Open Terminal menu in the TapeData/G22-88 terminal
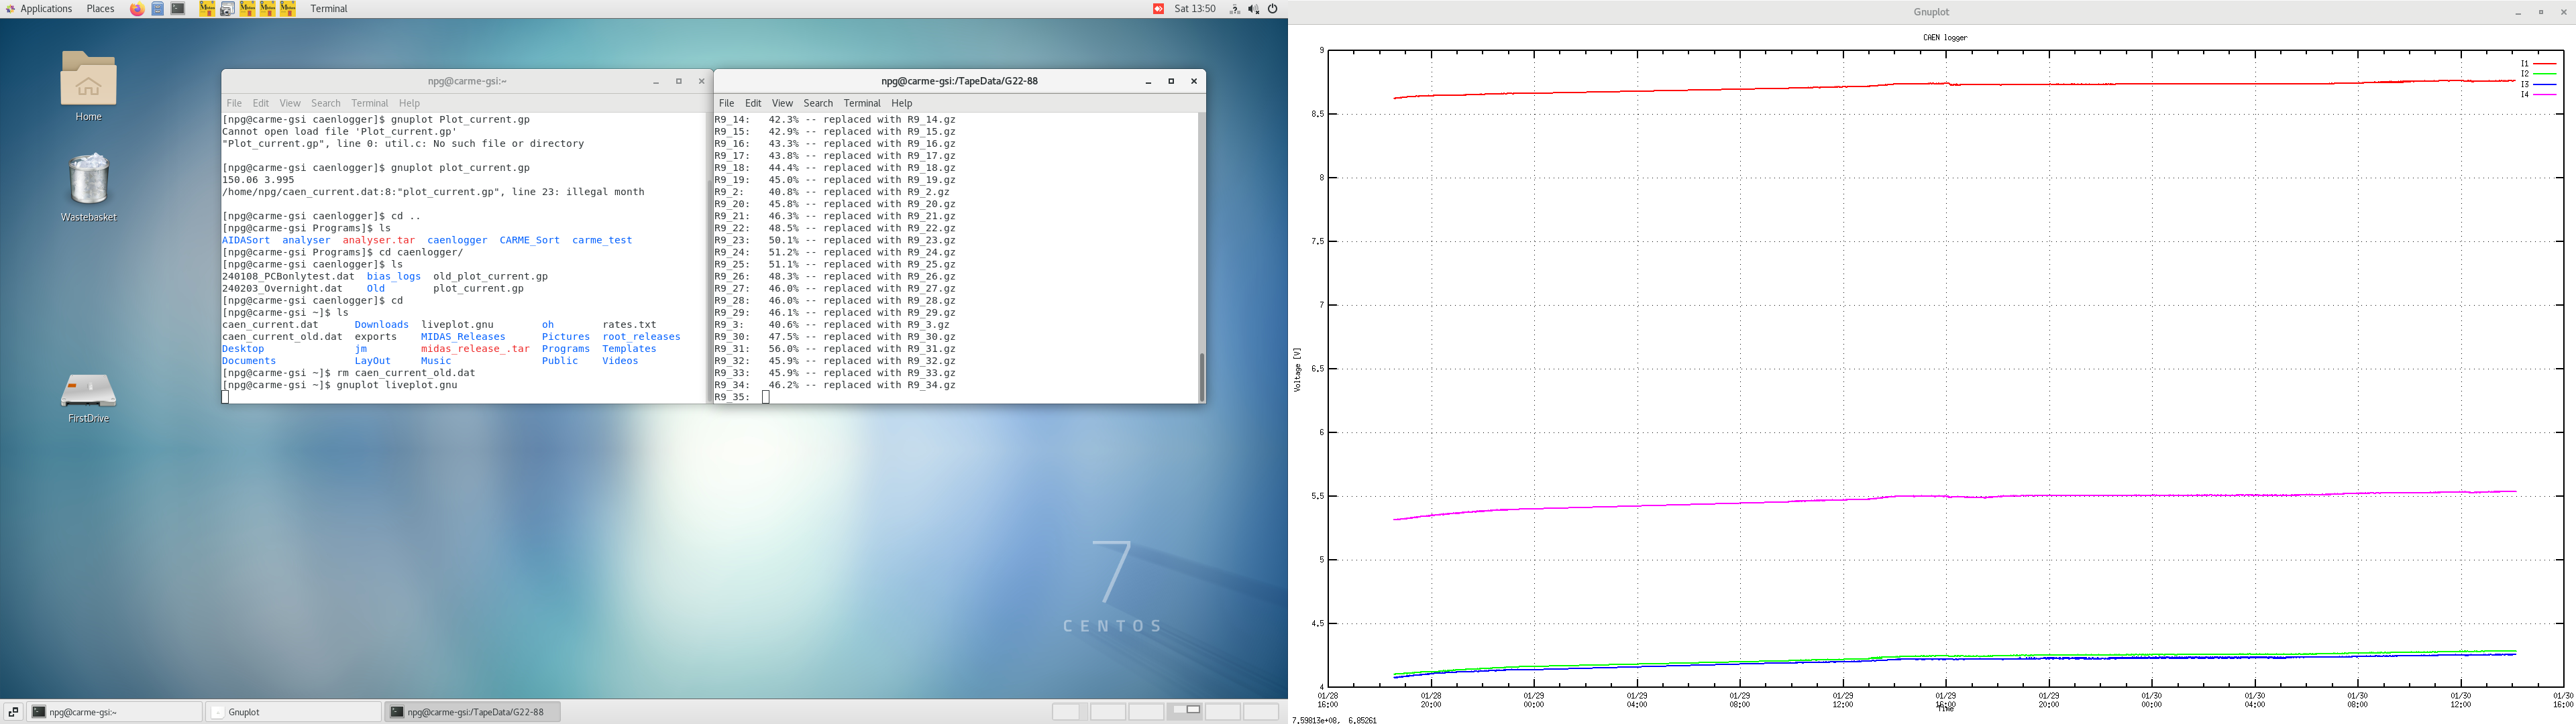2576x724 pixels. click(862, 103)
